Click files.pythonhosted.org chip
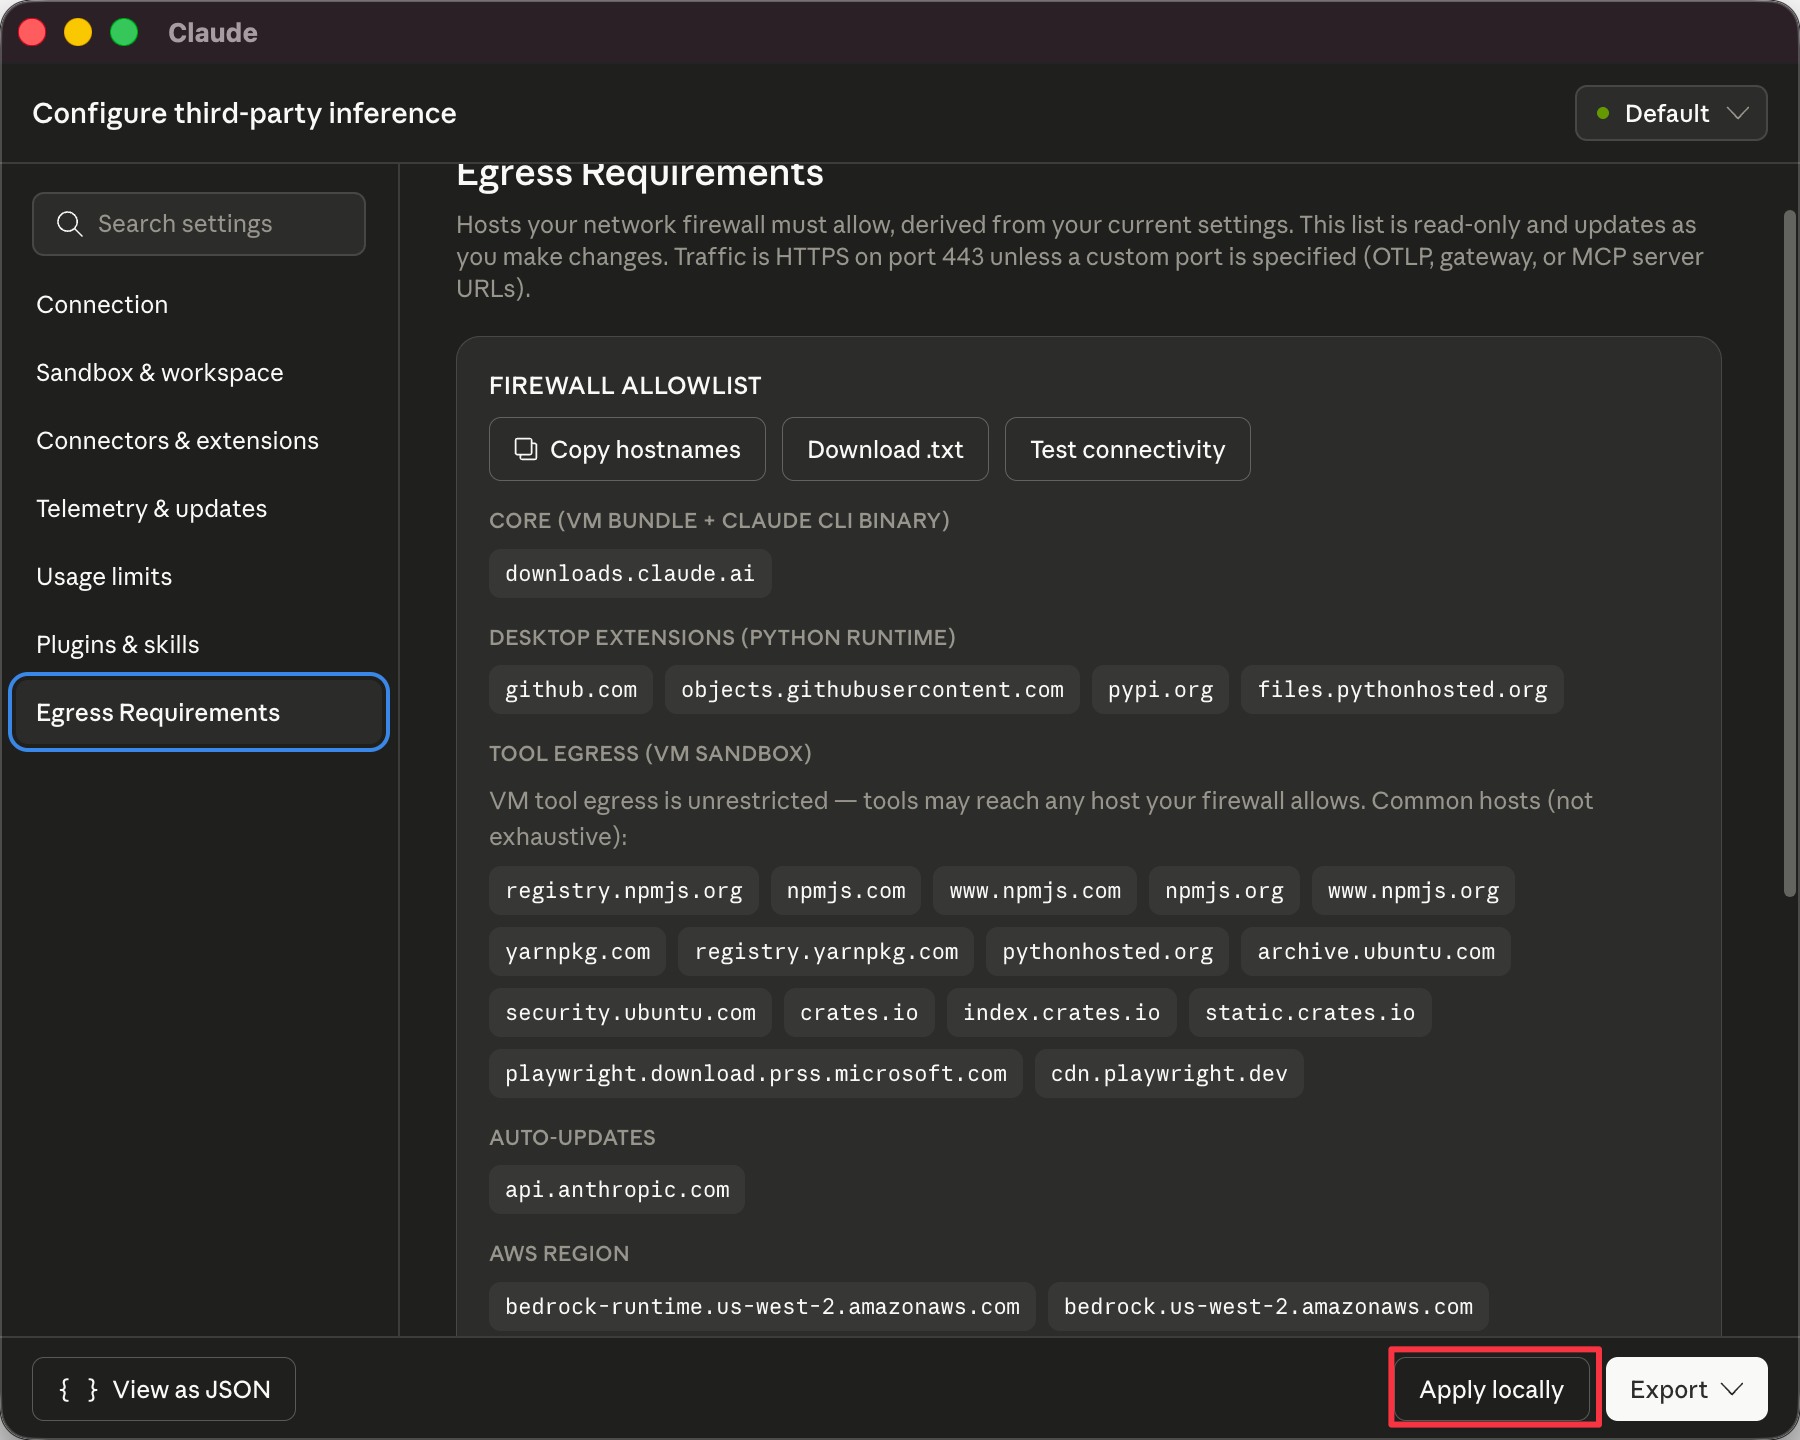The width and height of the screenshot is (1800, 1440). [x=1402, y=689]
